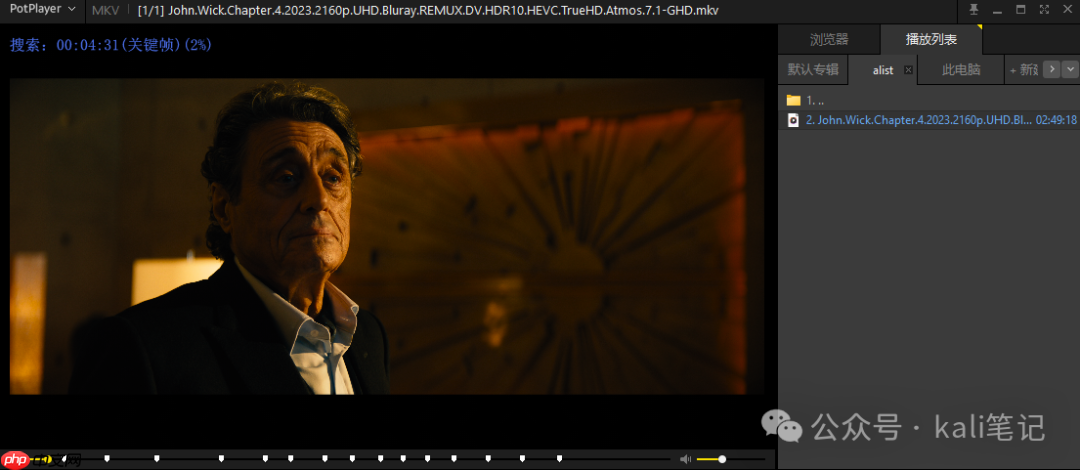Open the 默认专辑 playlist tab
This screenshot has height=470, width=1080.
pos(813,70)
